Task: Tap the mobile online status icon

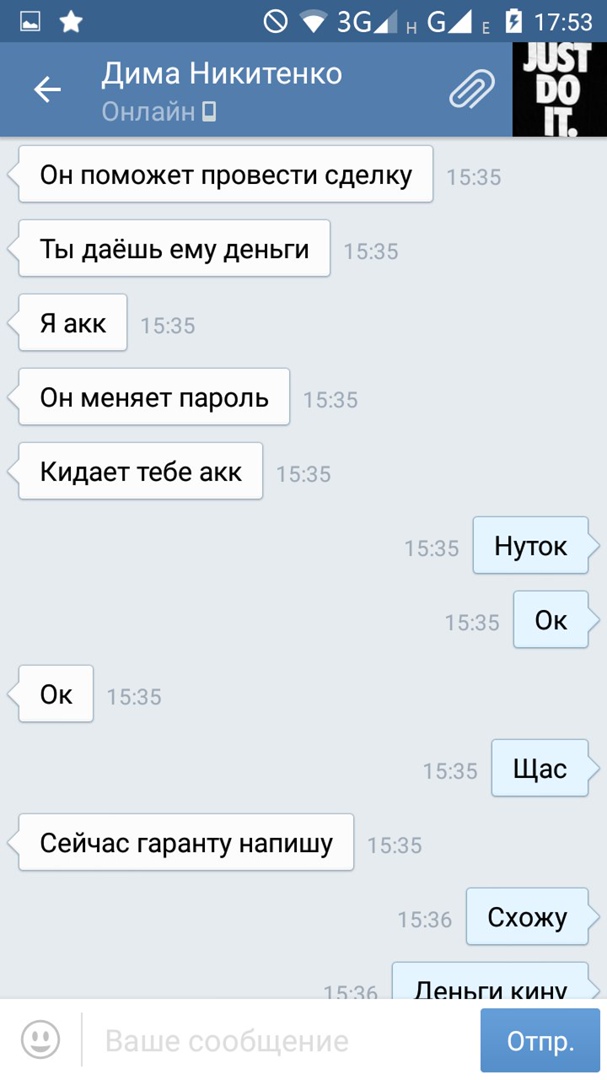Action: click(x=209, y=111)
